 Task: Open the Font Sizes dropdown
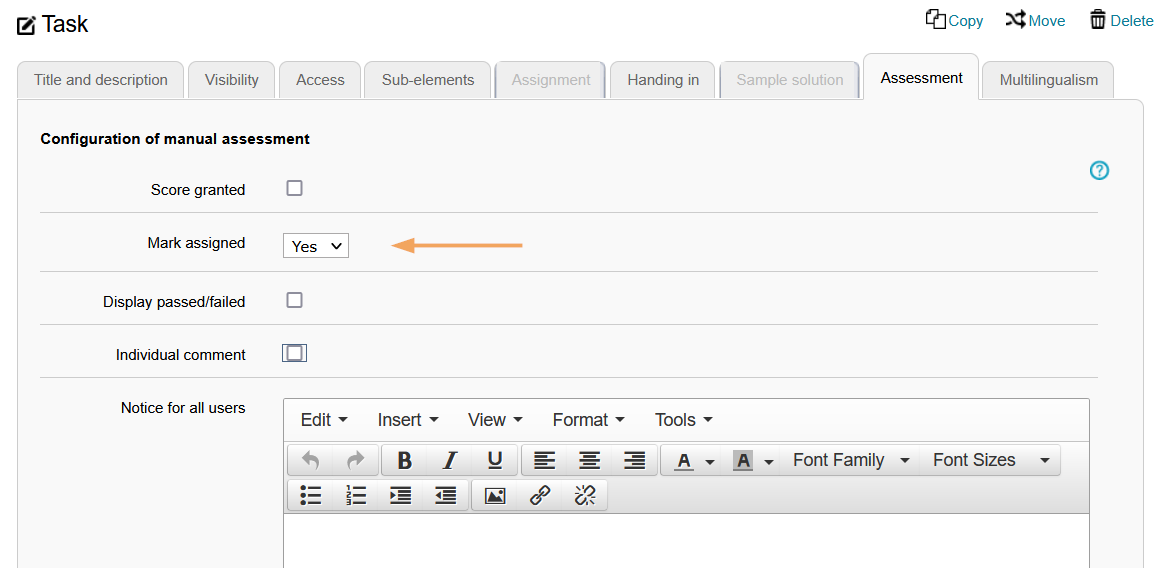990,460
